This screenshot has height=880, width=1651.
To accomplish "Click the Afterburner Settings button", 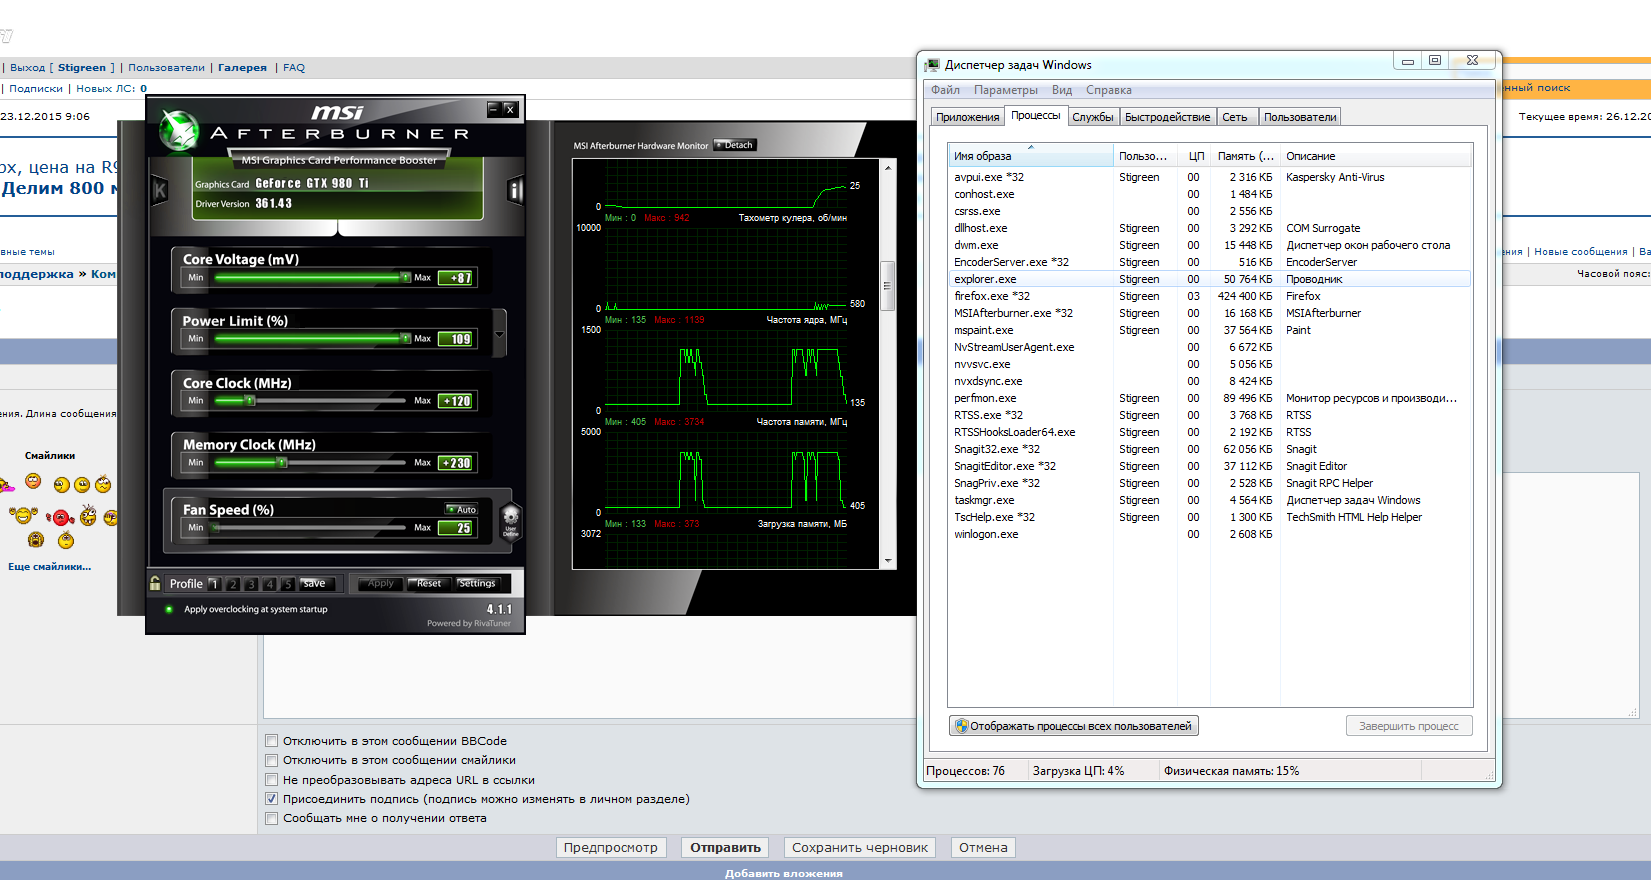I will (x=477, y=583).
